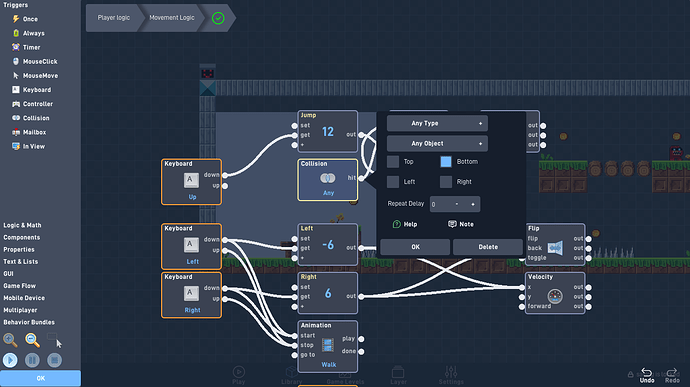Increase Repeat Delay with plus stepper
The image size is (690, 387).
click(473, 204)
